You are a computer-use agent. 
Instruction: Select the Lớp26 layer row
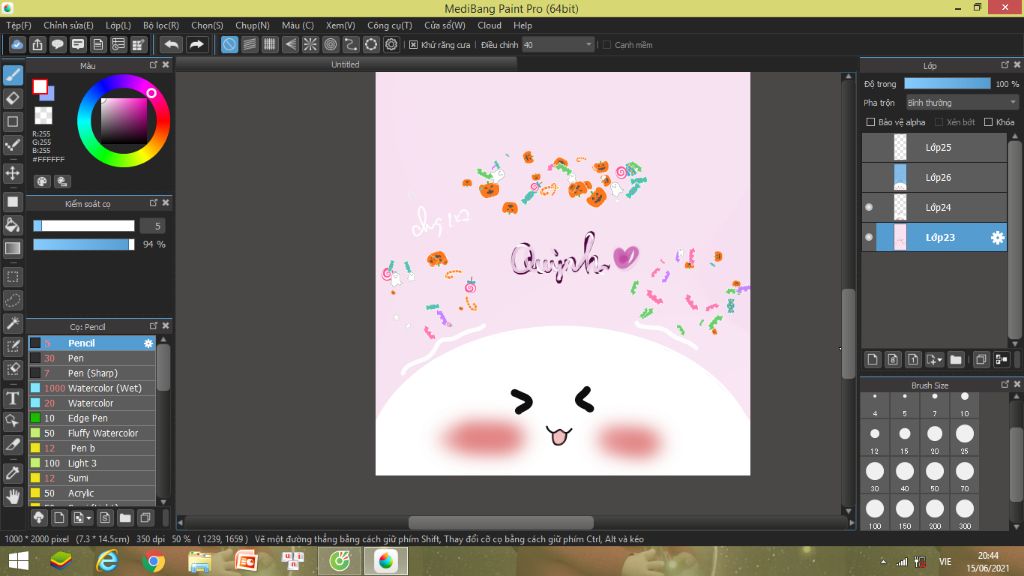935,178
